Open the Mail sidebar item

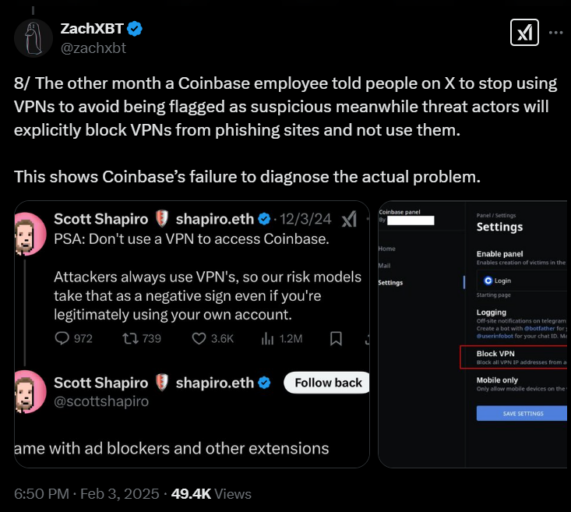pyautogui.click(x=384, y=265)
